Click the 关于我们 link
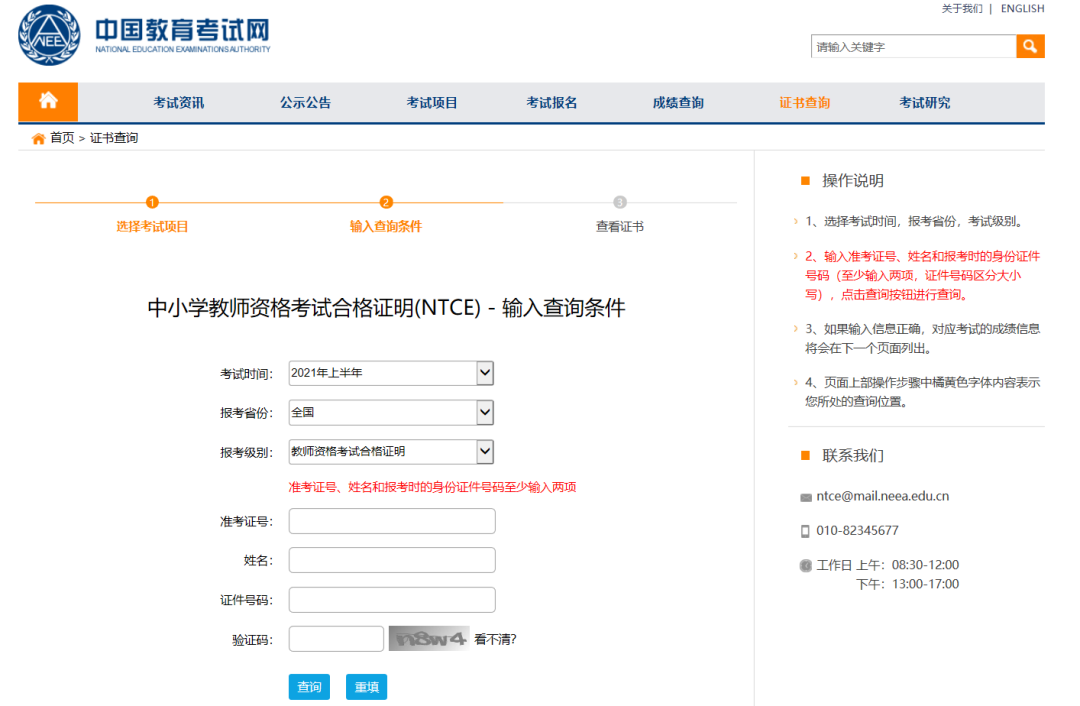 point(962,8)
